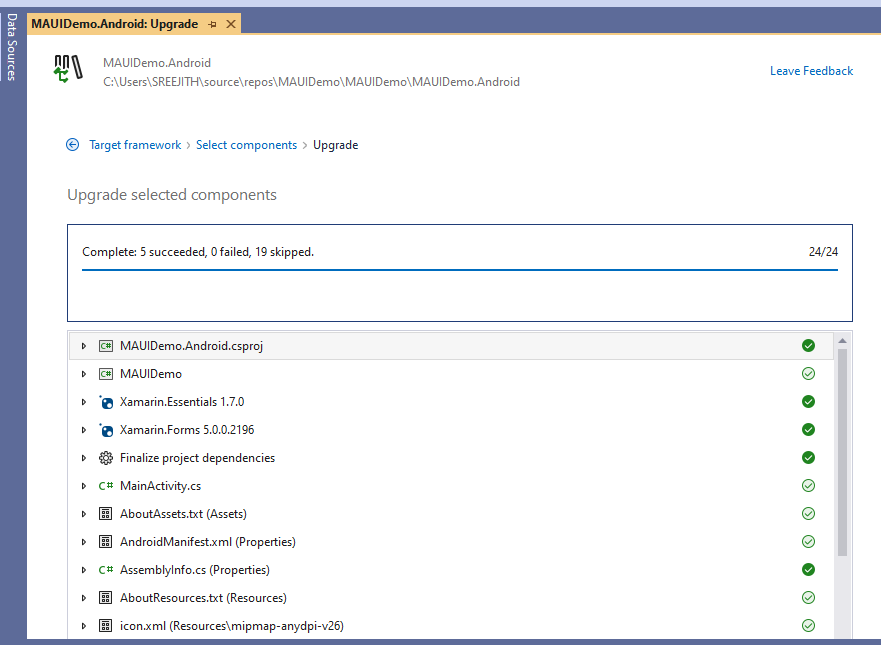This screenshot has width=881, height=645.
Task: Expand the AboutResources.txt (Resources) row
Action: click(x=84, y=598)
